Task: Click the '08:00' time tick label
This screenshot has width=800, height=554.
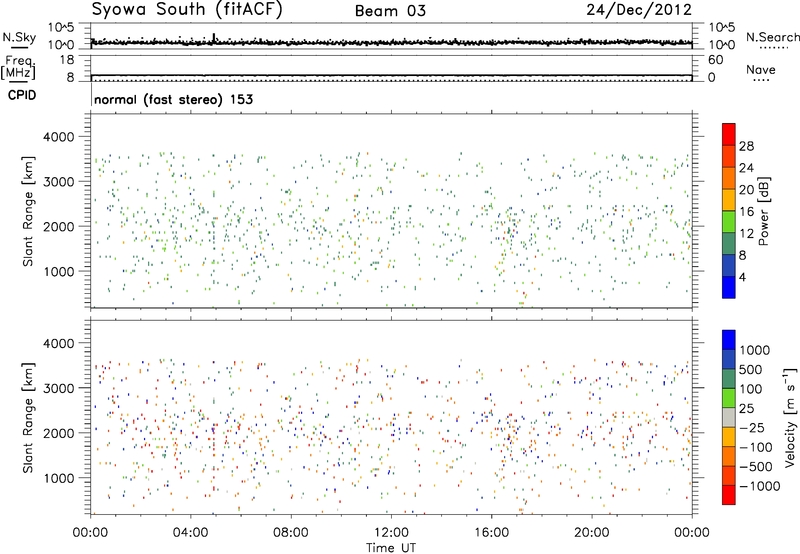Action: (x=291, y=533)
